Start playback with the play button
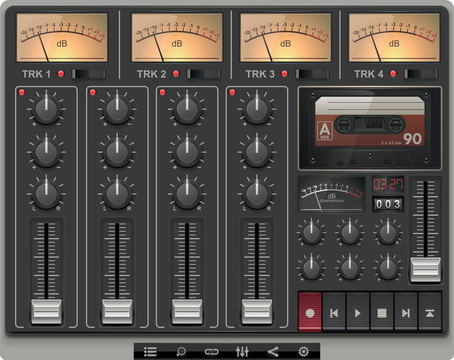 tap(358, 313)
